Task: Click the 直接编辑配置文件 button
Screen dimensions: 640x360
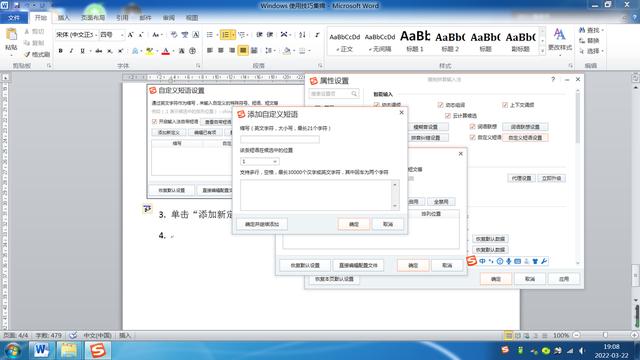Action: click(x=358, y=265)
